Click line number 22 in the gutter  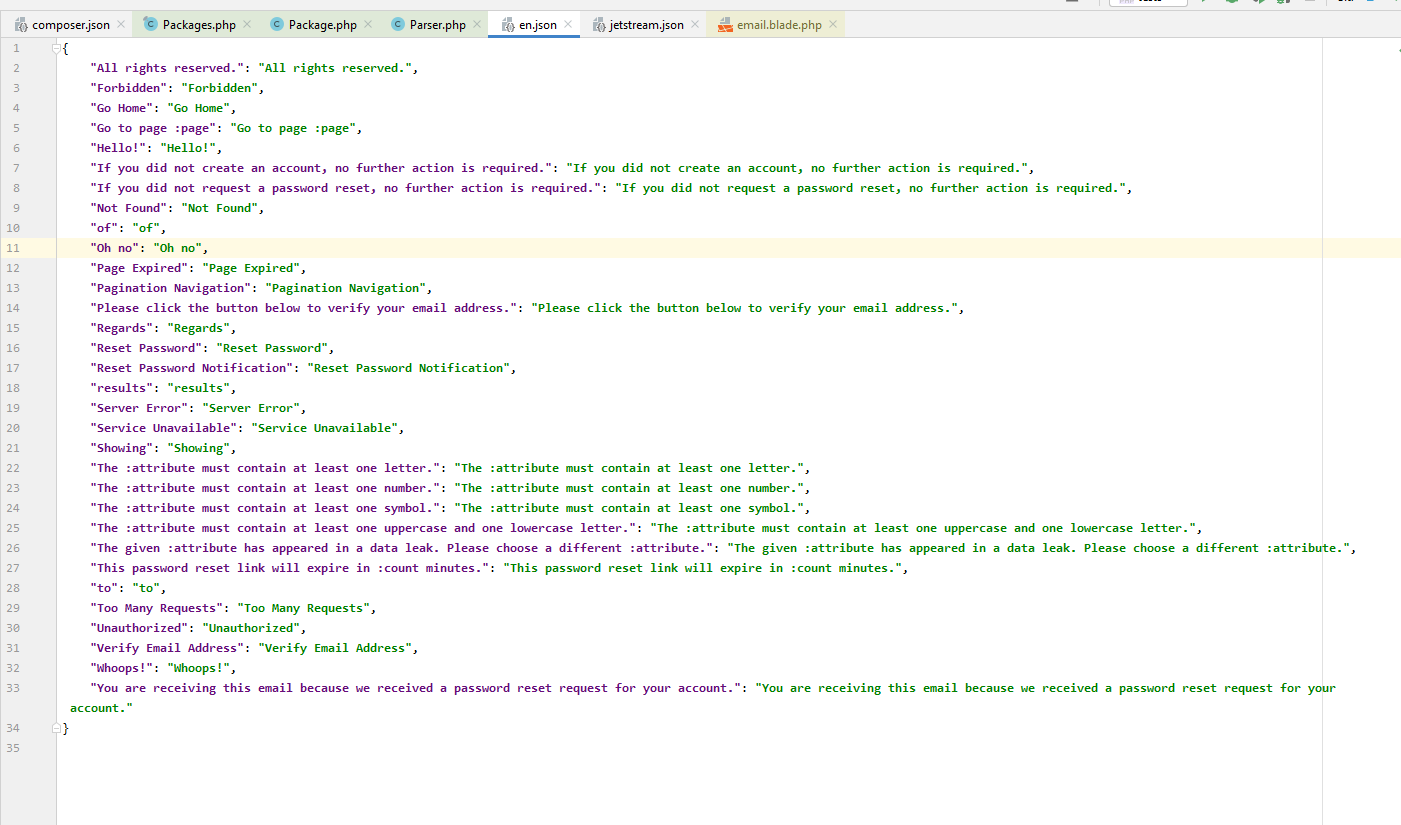point(13,468)
